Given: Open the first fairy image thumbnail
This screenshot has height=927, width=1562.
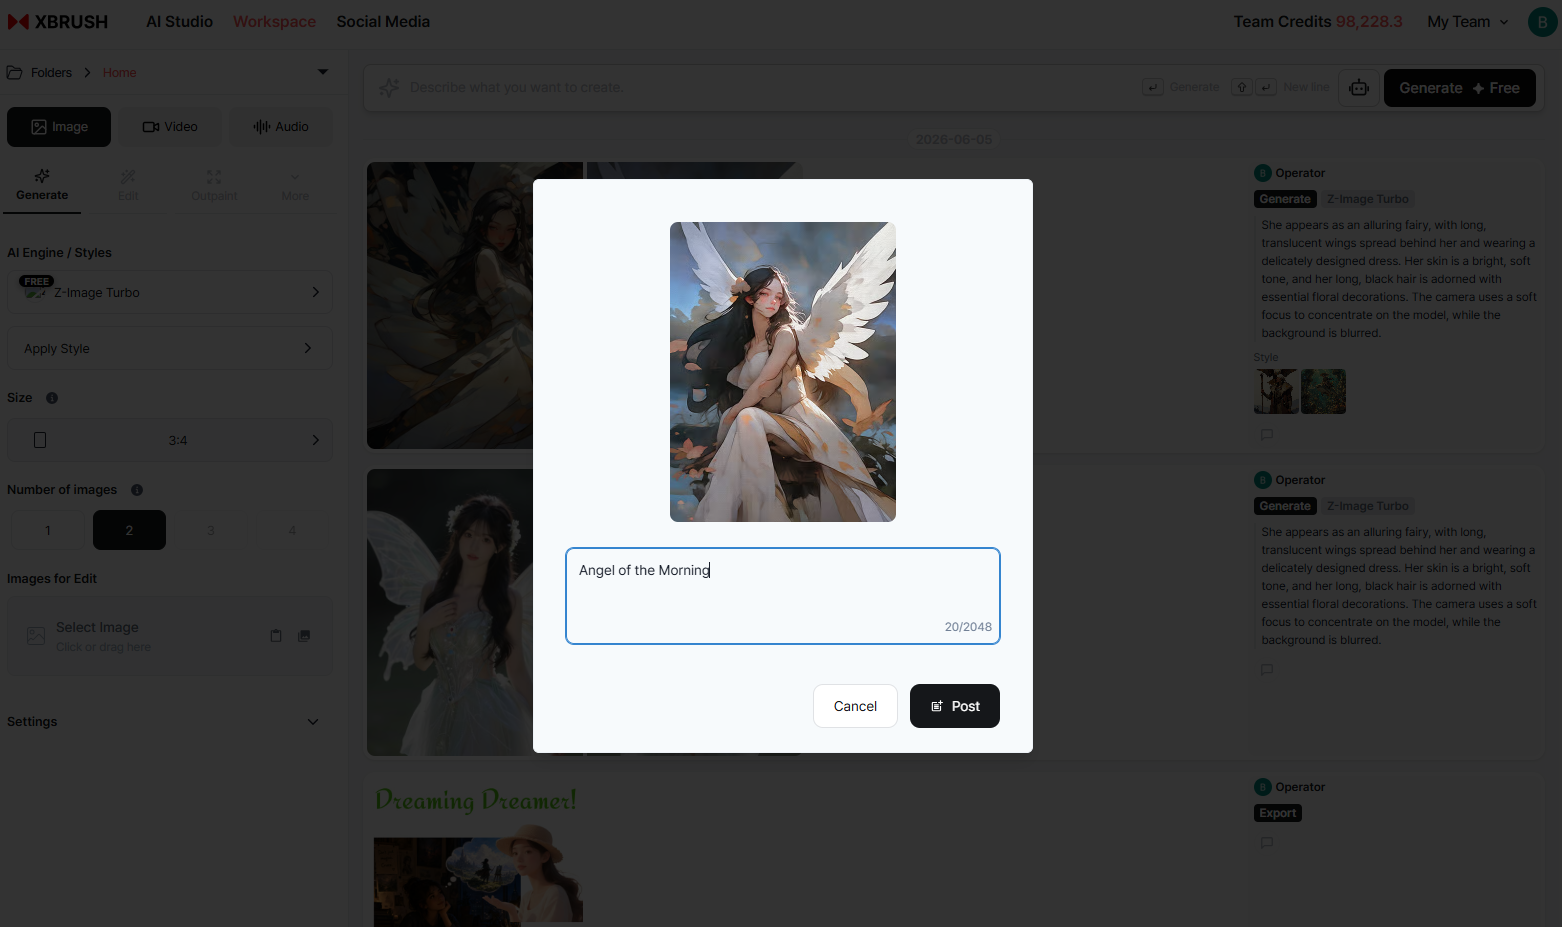Looking at the screenshot, I should click(450, 305).
